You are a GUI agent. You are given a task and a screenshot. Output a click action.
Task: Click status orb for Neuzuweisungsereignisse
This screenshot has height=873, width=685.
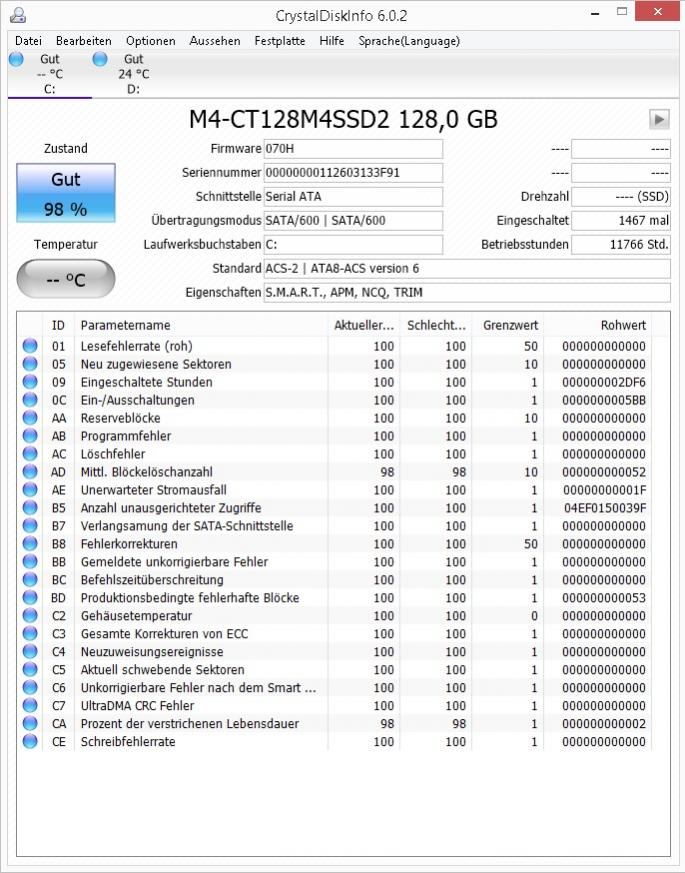tap(30, 651)
